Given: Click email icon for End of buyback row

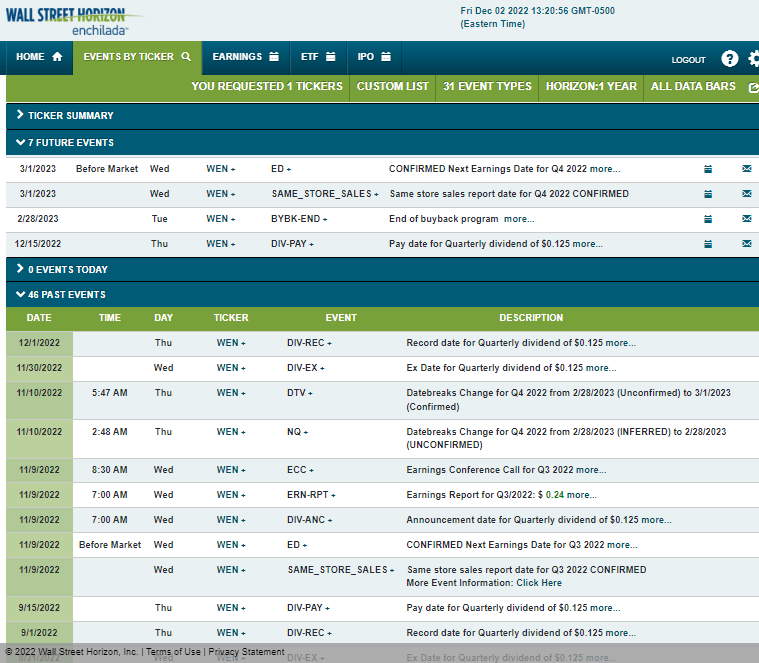Looking at the screenshot, I should (x=746, y=219).
